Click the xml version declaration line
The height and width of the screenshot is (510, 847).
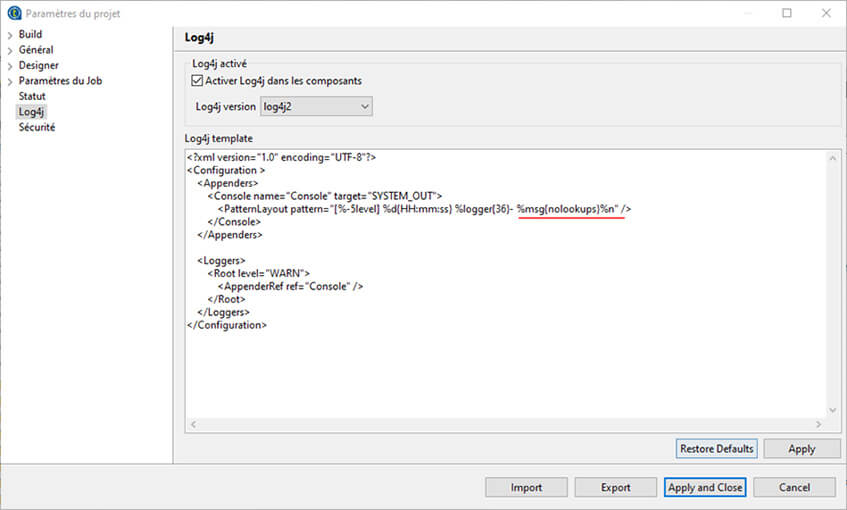coord(281,157)
